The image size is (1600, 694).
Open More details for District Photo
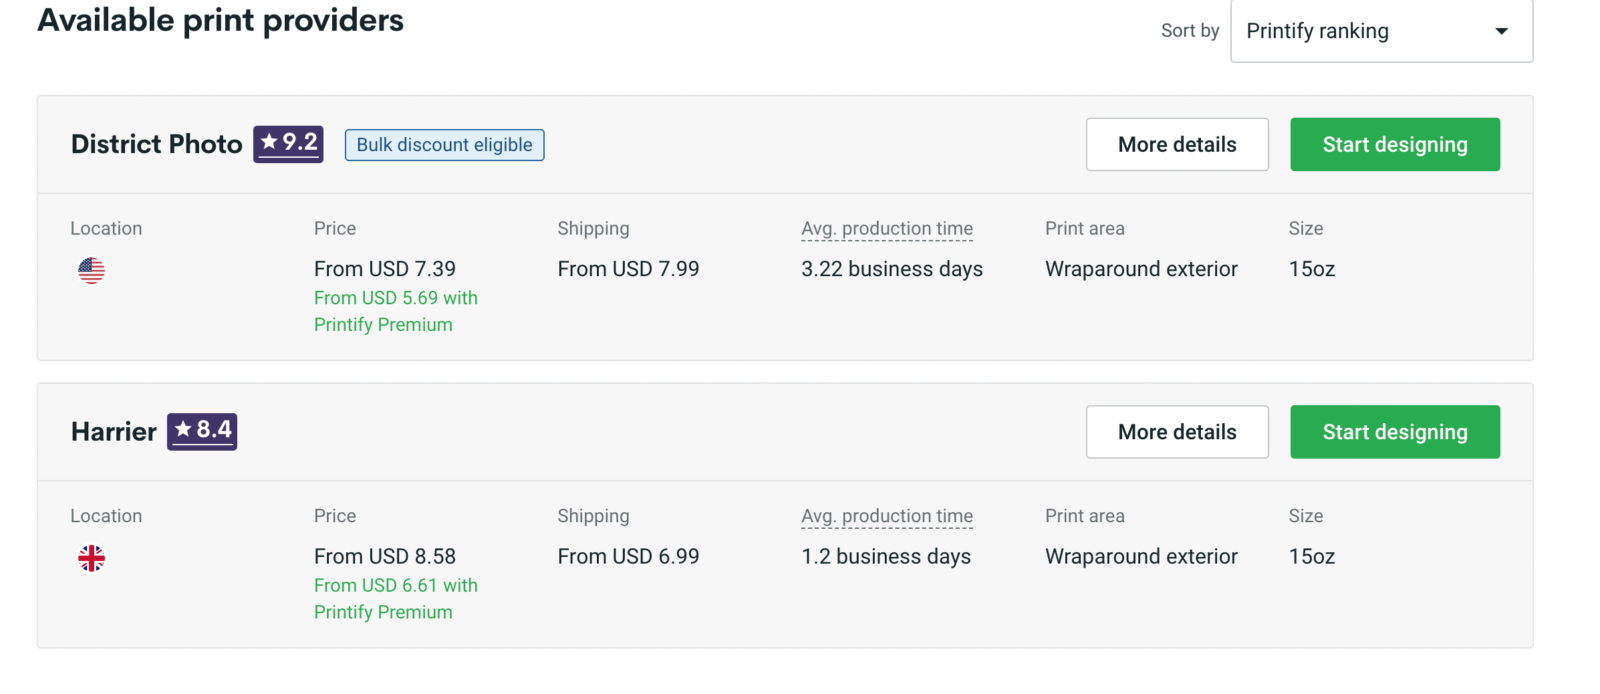(1177, 145)
